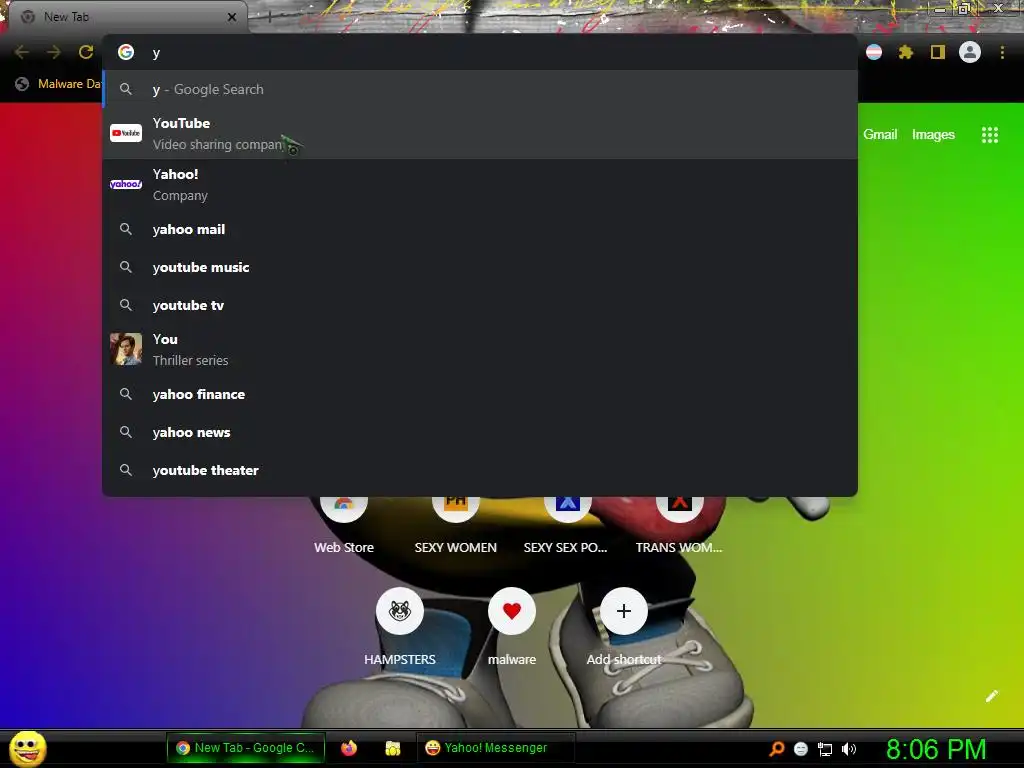Viewport: 1024px width, 768px height.
Task: Open the malware heart shortcut
Action: pyautogui.click(x=512, y=626)
